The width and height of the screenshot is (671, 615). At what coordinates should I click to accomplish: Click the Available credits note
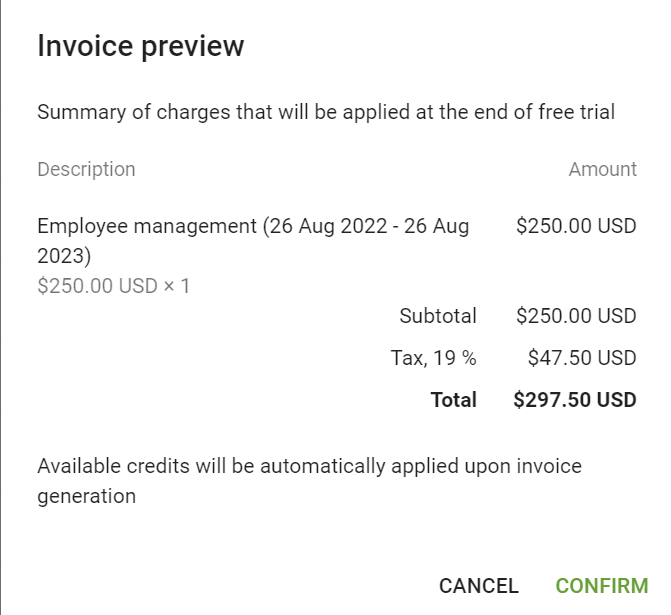tap(309, 466)
